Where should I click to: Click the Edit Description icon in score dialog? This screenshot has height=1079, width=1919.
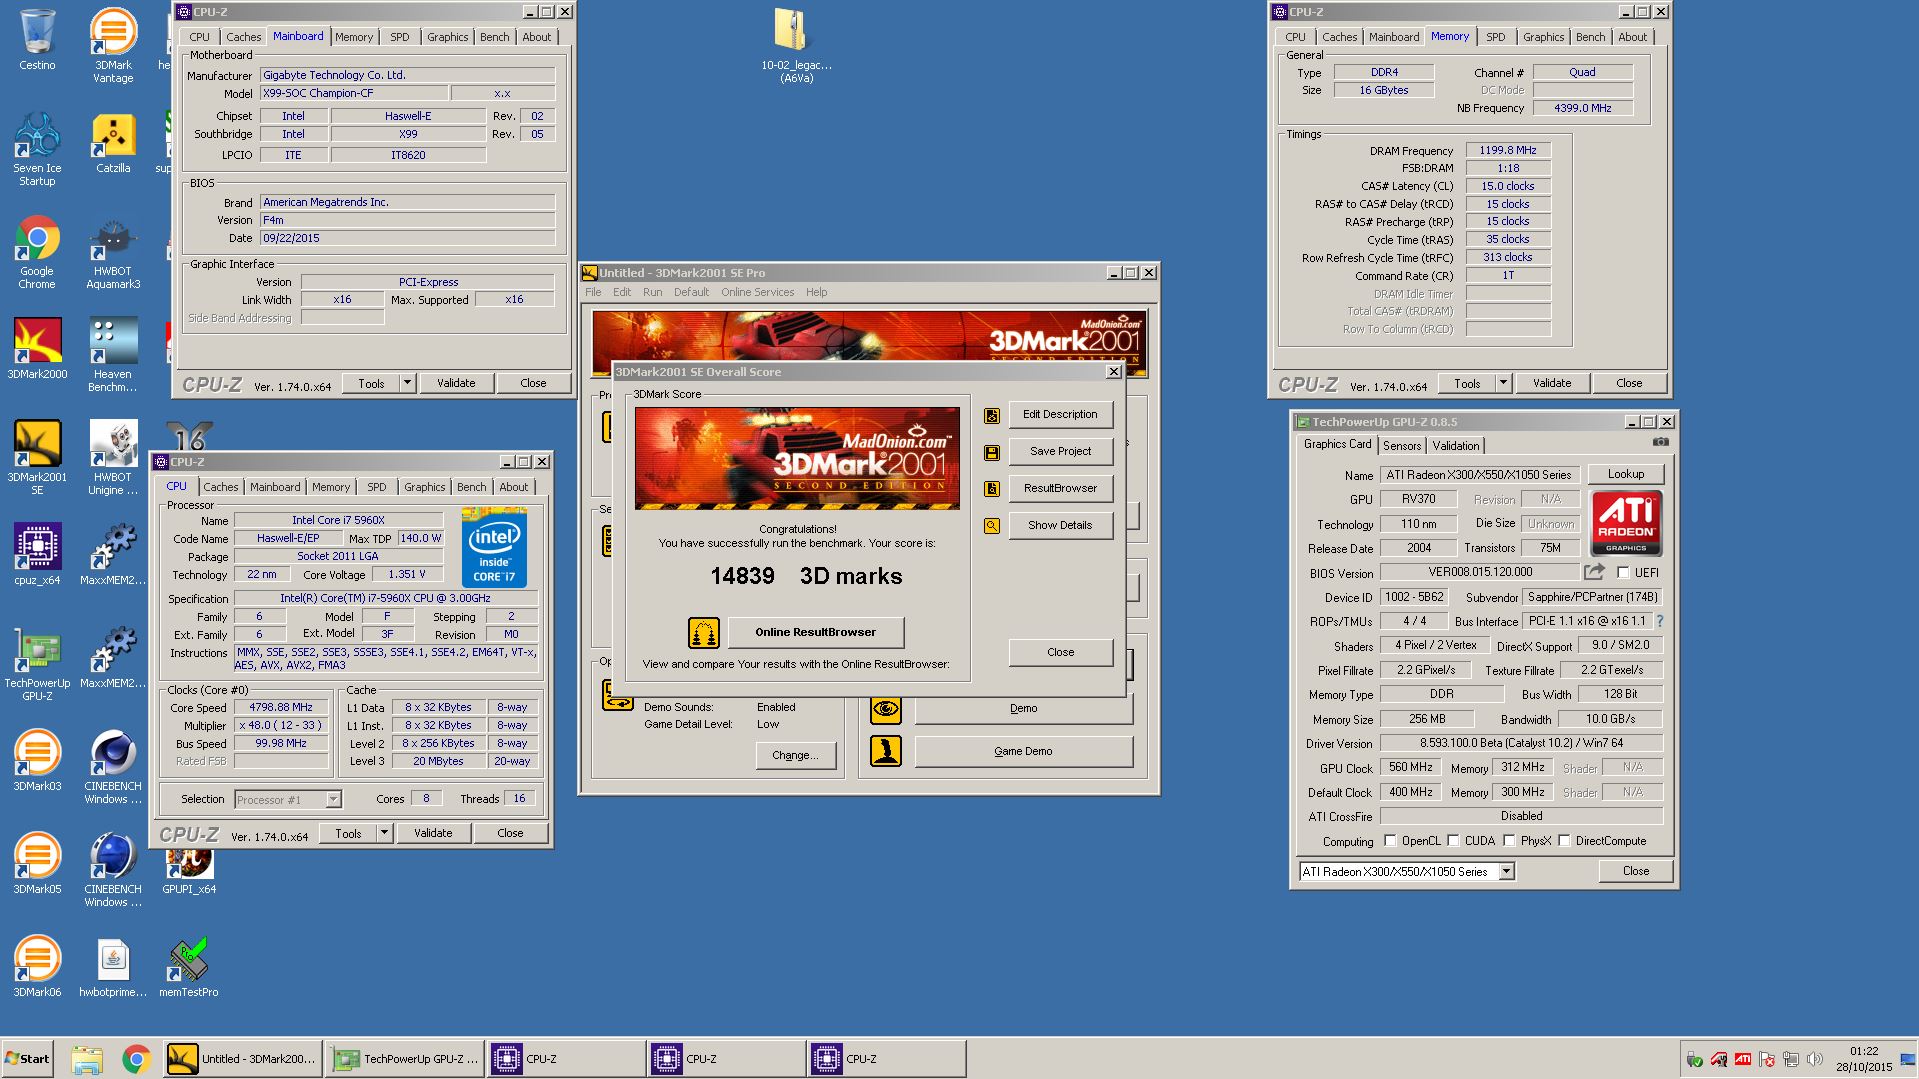pyautogui.click(x=992, y=415)
